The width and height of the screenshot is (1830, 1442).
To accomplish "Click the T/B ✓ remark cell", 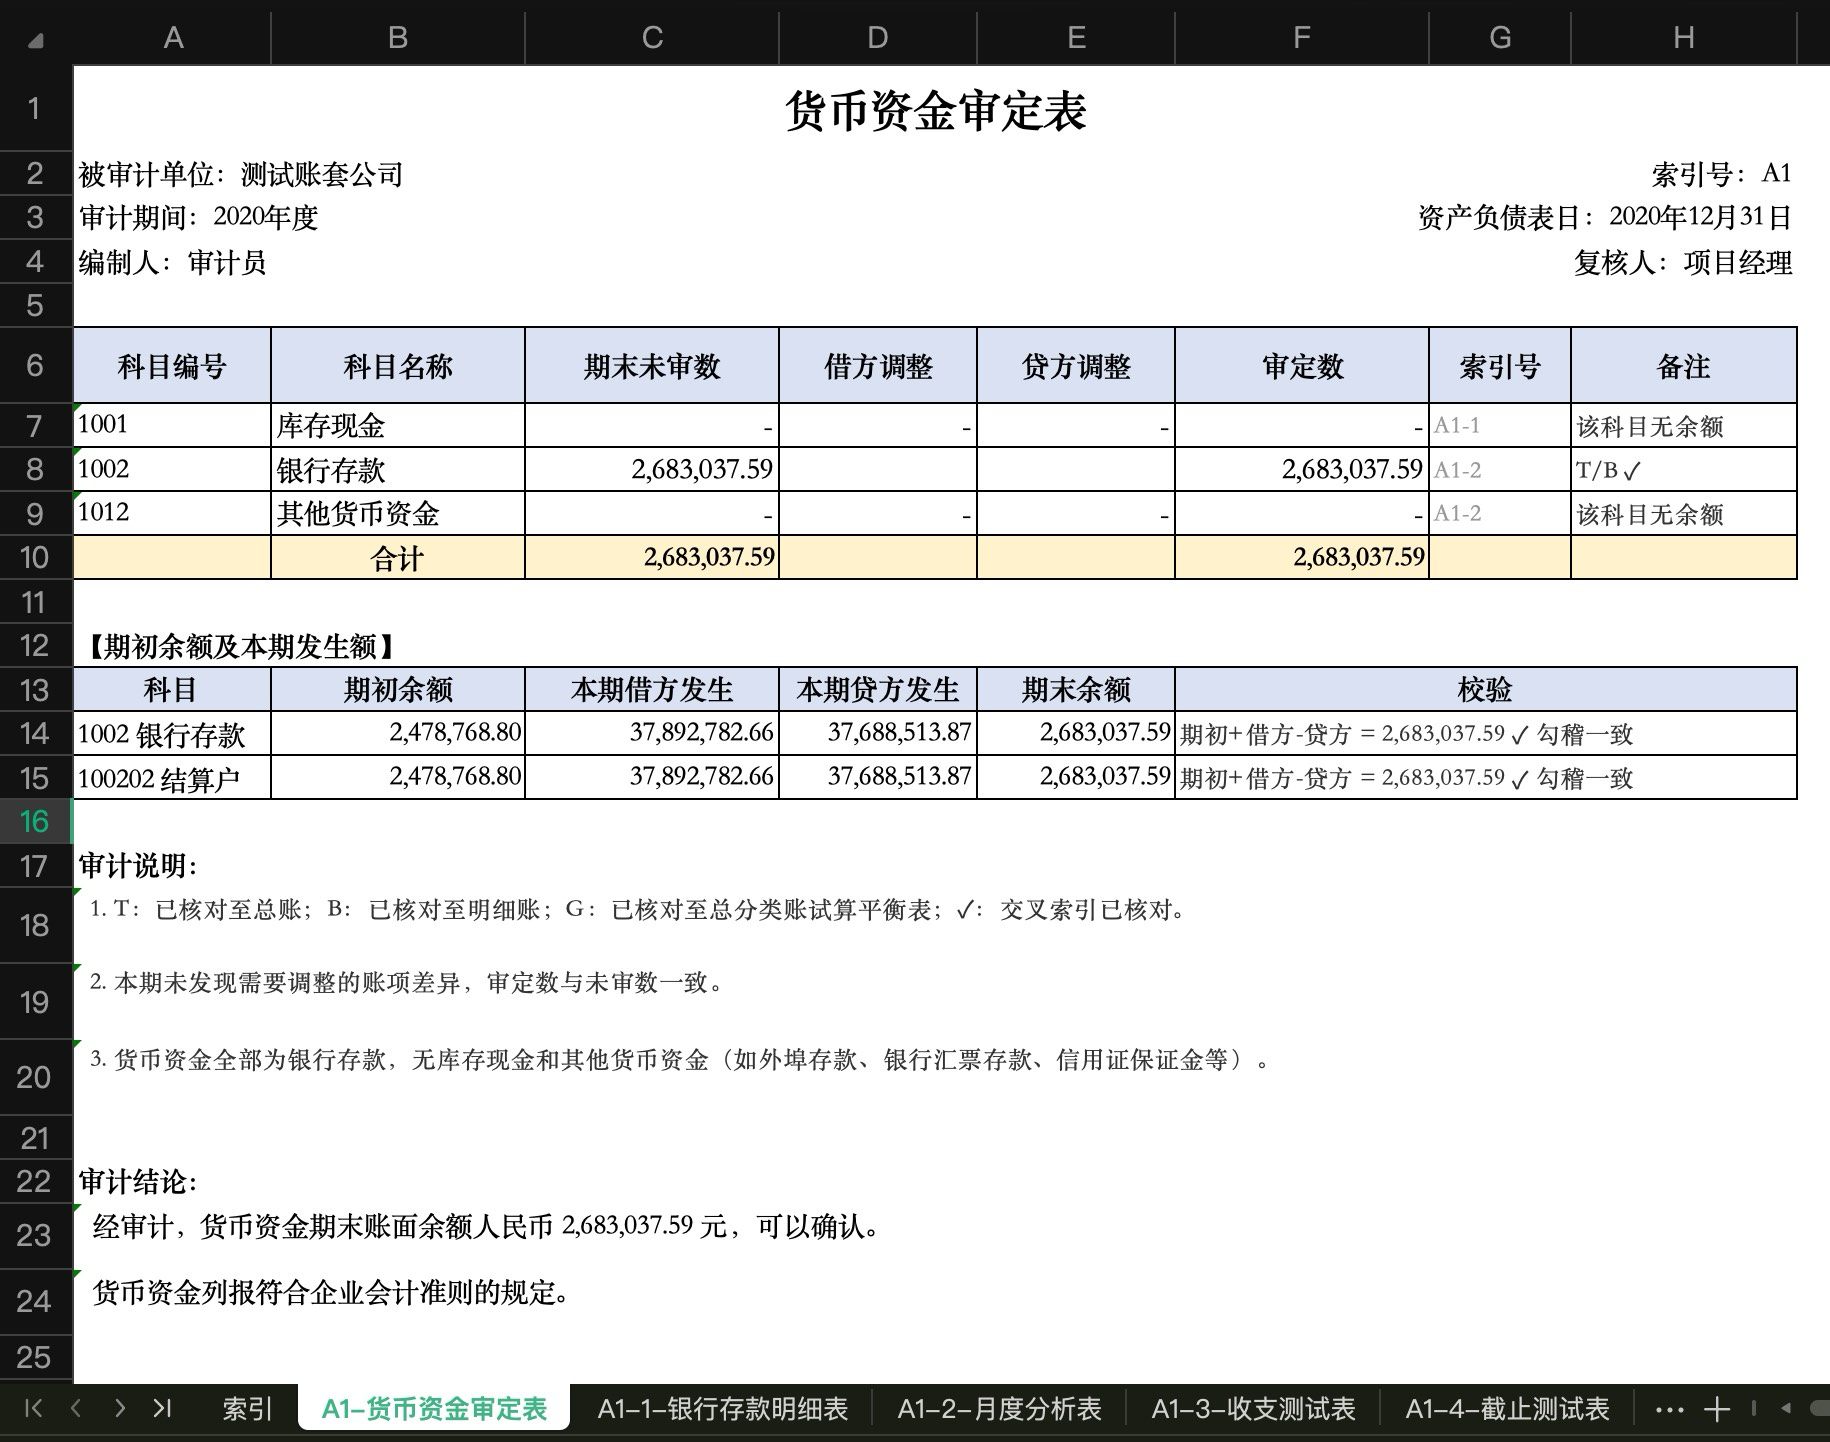I will coord(1684,469).
